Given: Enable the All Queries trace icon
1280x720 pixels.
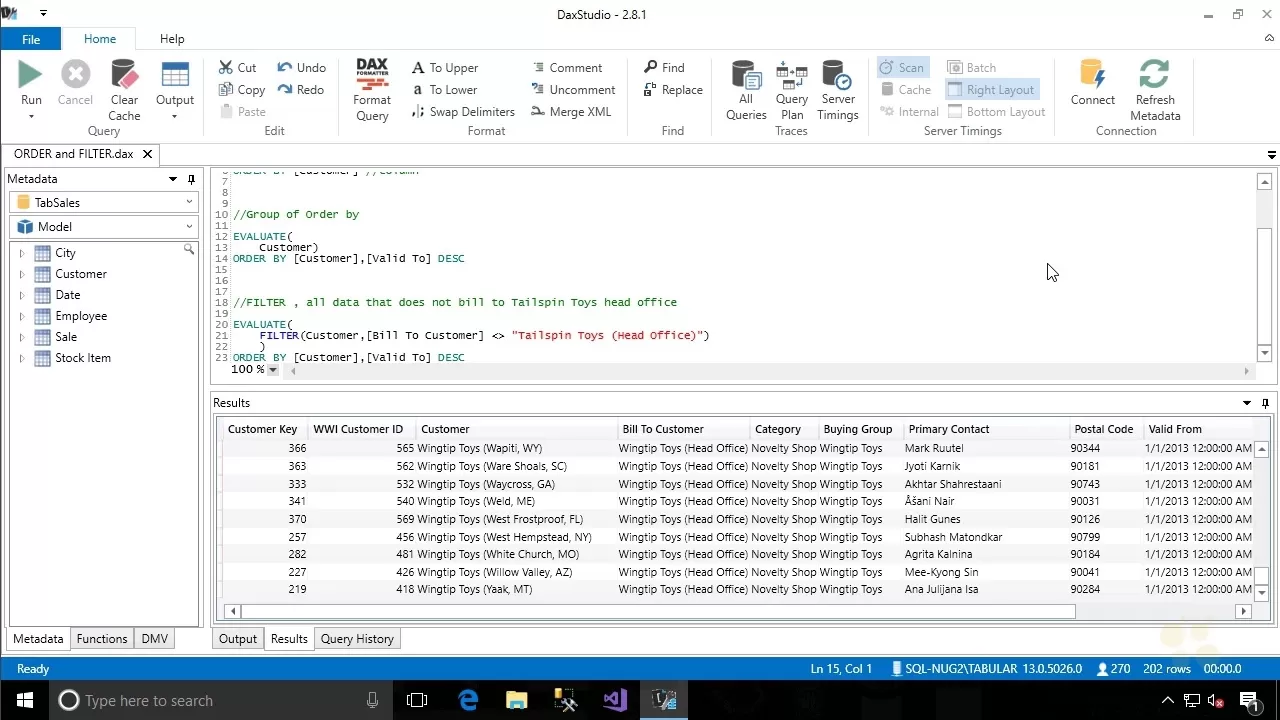Looking at the screenshot, I should [745, 88].
